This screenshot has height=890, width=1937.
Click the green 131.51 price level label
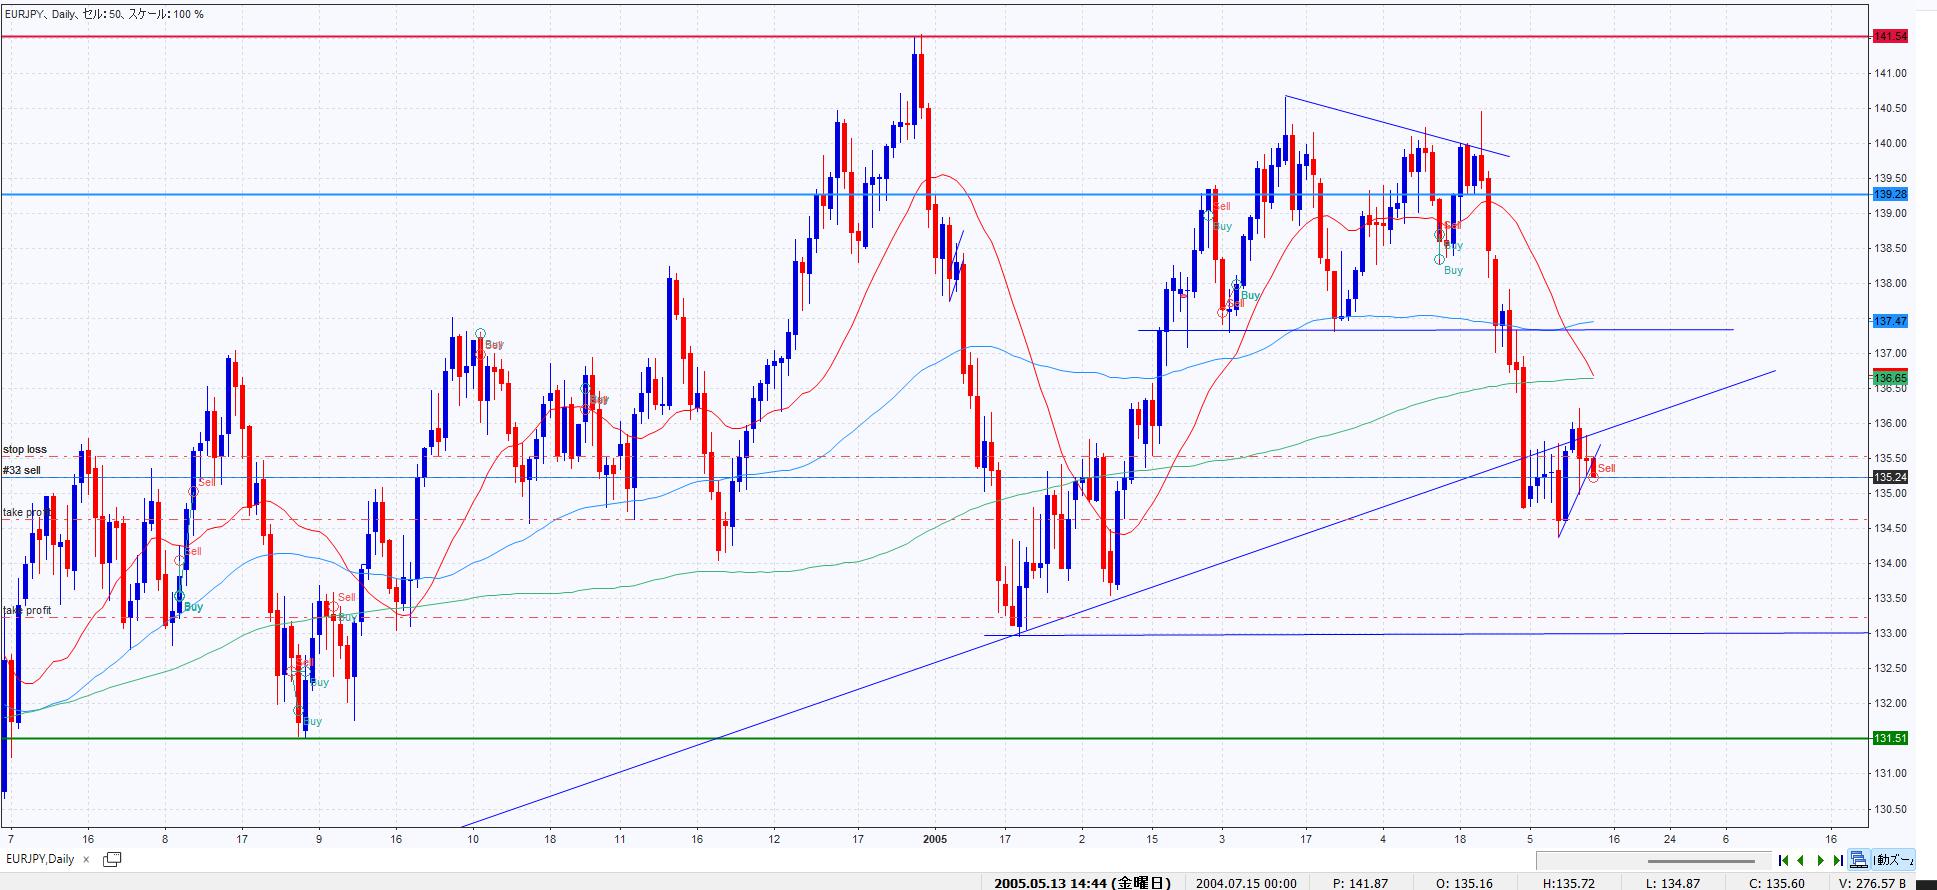click(x=1890, y=739)
